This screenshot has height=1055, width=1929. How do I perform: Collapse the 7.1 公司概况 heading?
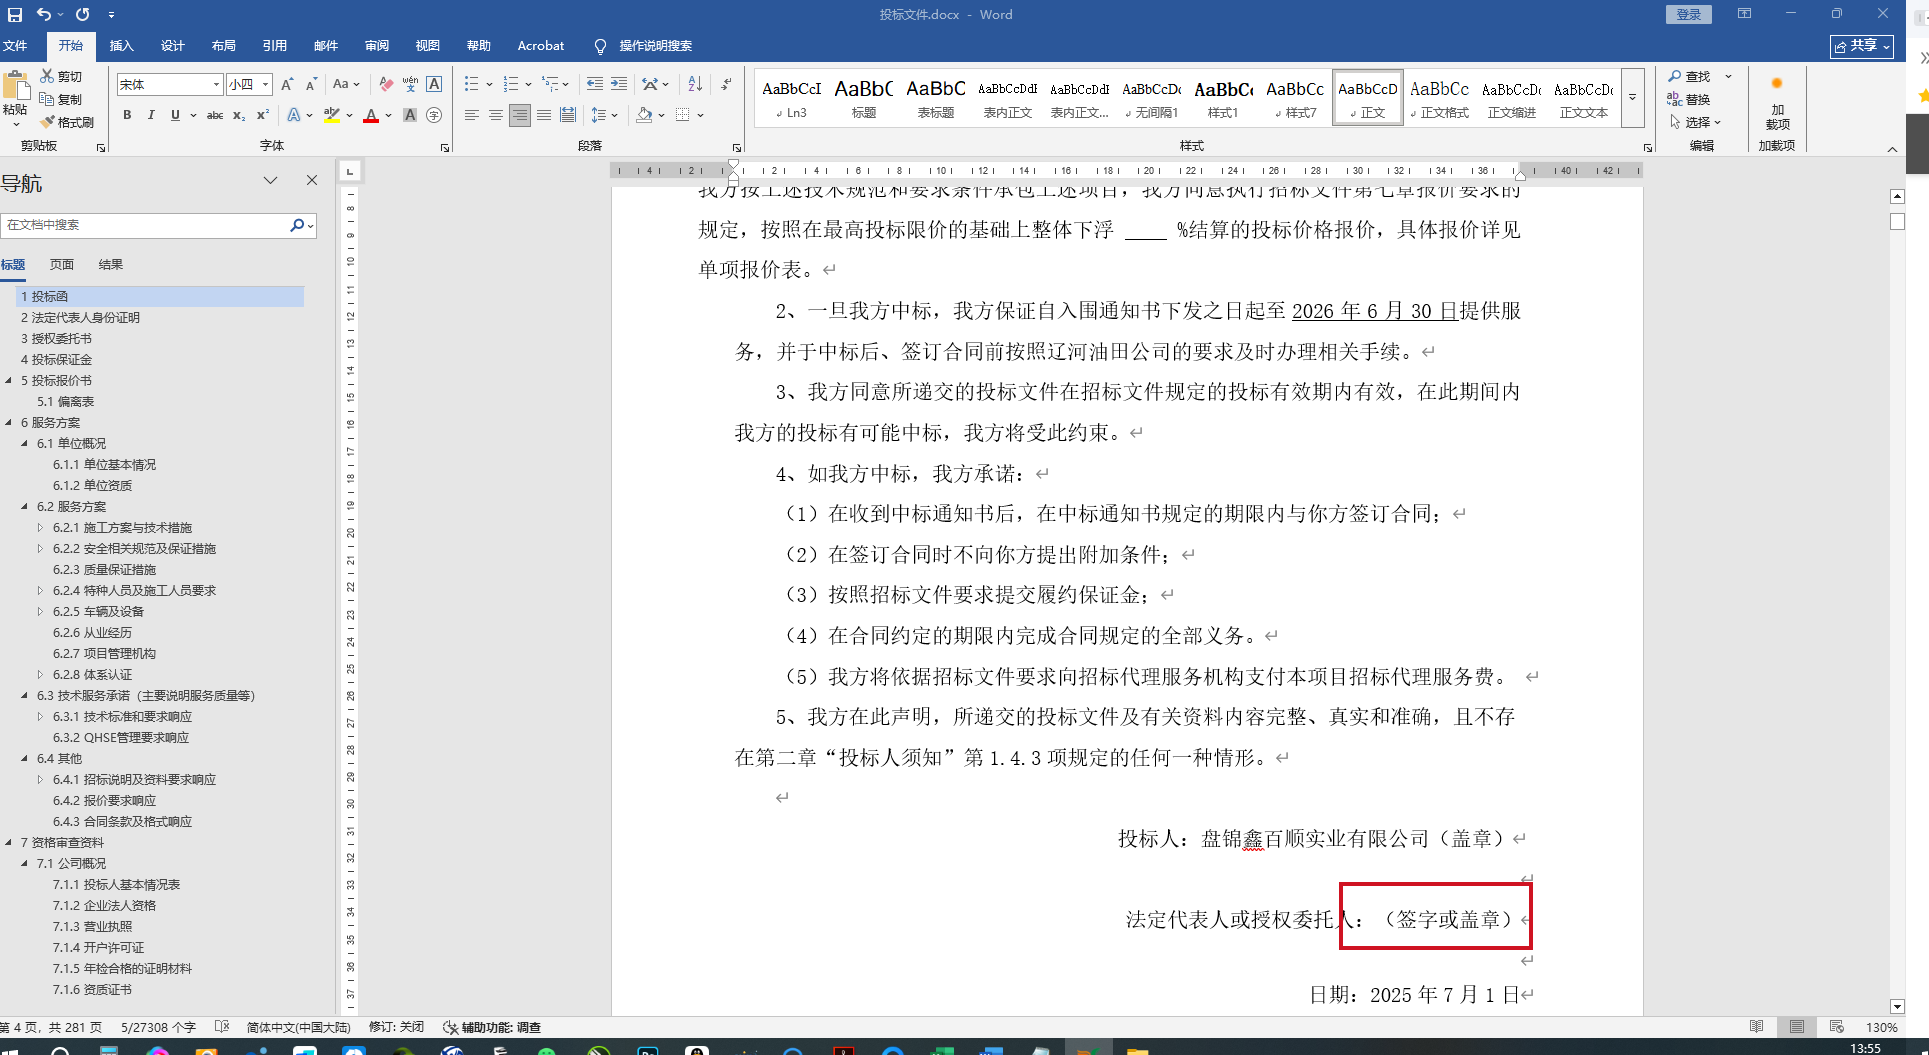coord(25,864)
